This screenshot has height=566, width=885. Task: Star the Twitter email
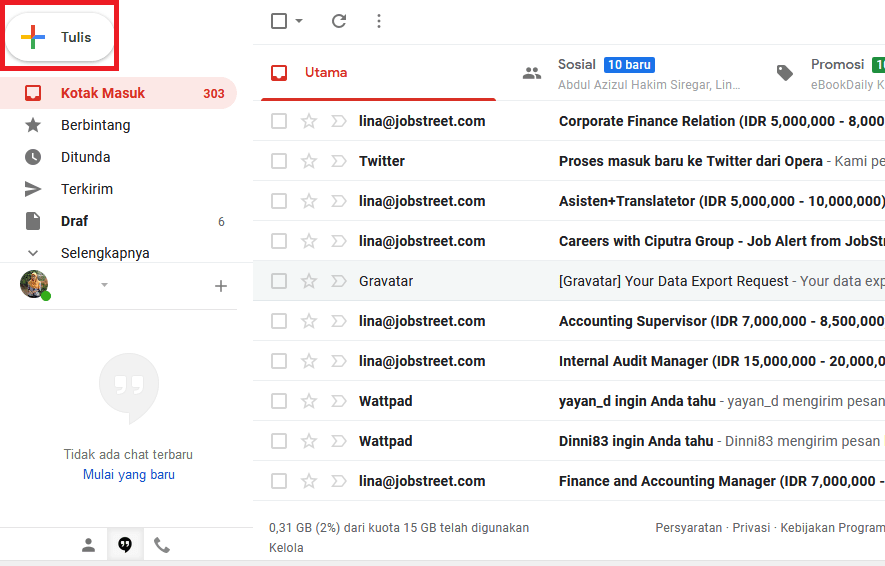point(309,161)
